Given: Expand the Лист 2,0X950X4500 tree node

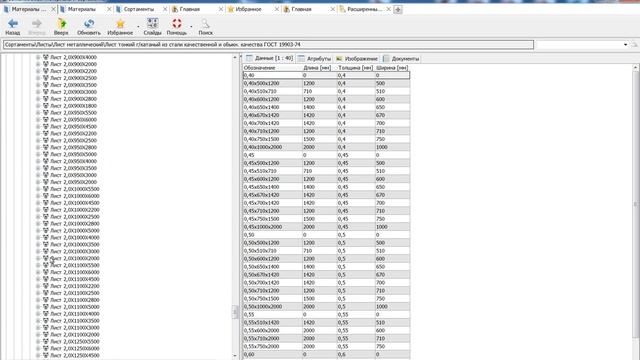Looking at the screenshot, I should point(38,127).
